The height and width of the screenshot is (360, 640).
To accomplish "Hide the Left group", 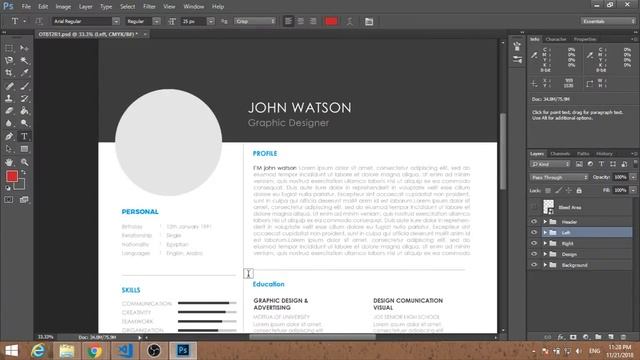I will [534, 232].
